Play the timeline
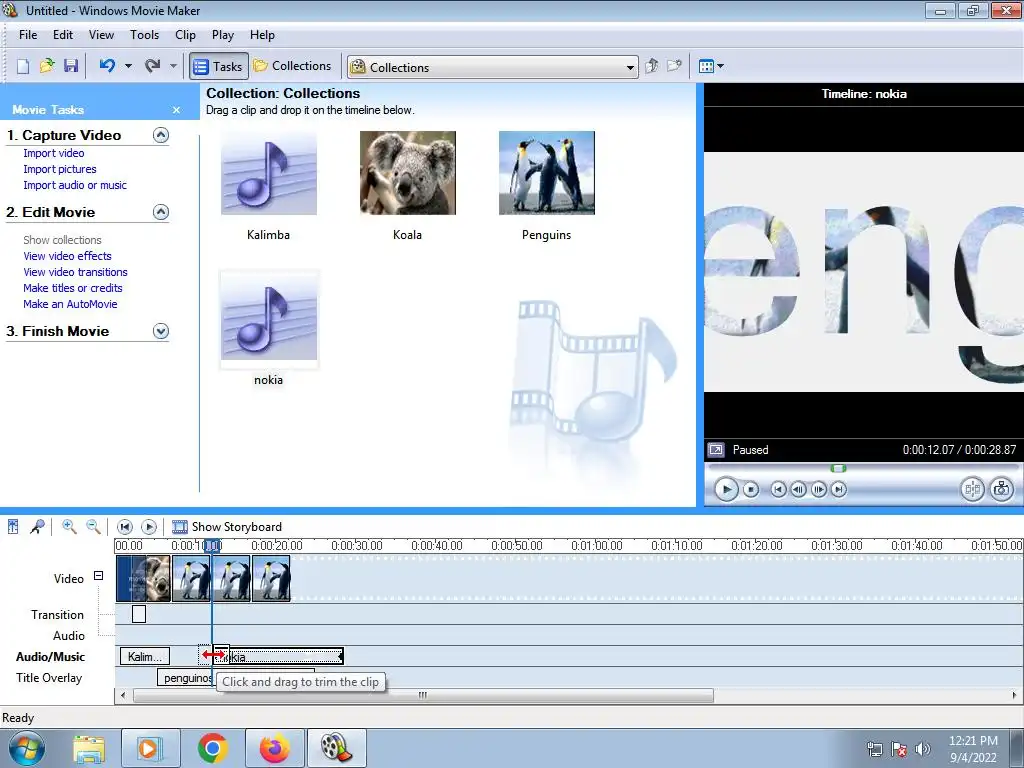Image resolution: width=1024 pixels, height=768 pixels. pyautogui.click(x=149, y=527)
